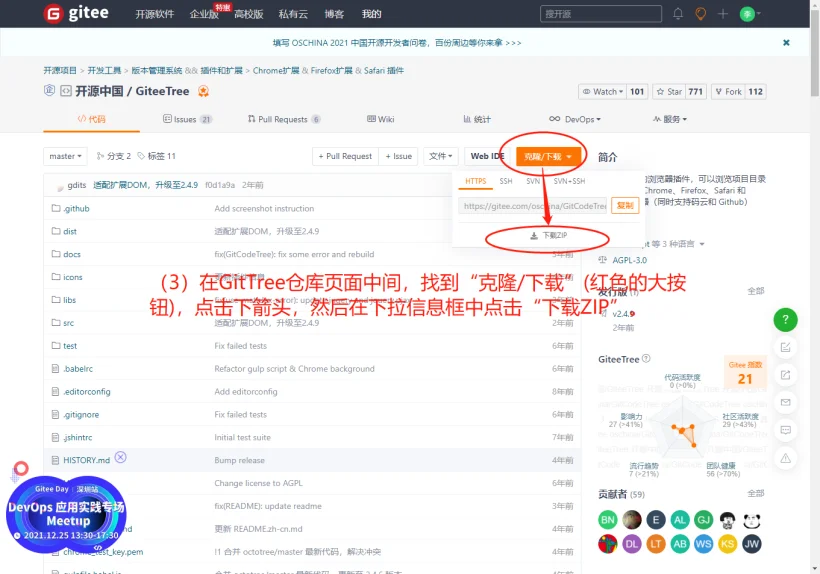Click the 标签 11 tags link

156,156
